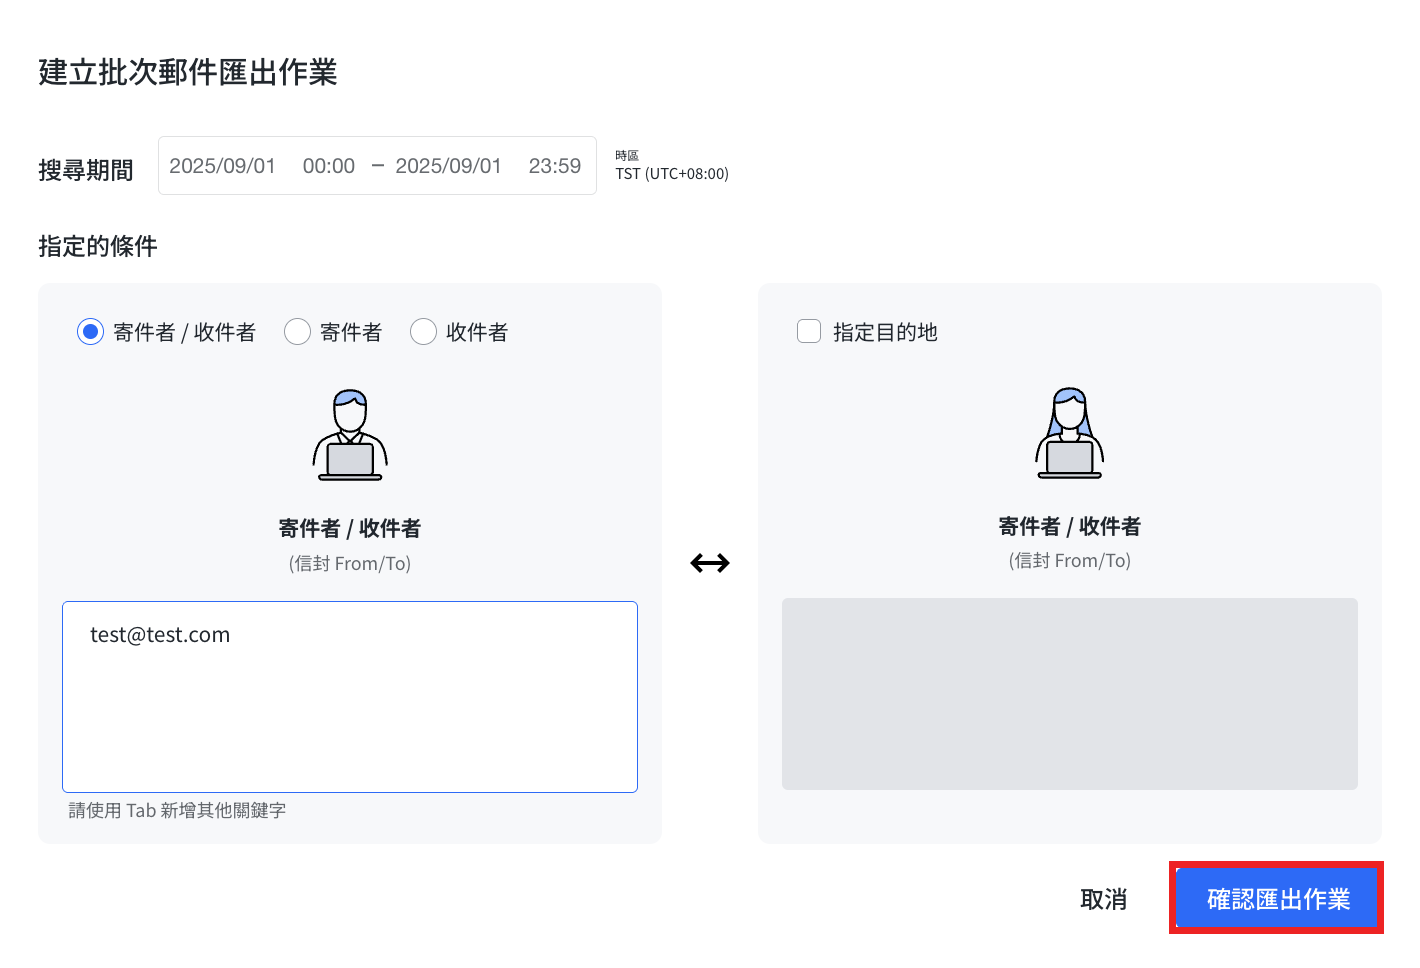The image size is (1420, 968).
Task: Click the male user with laptop icon
Action: click(x=350, y=435)
